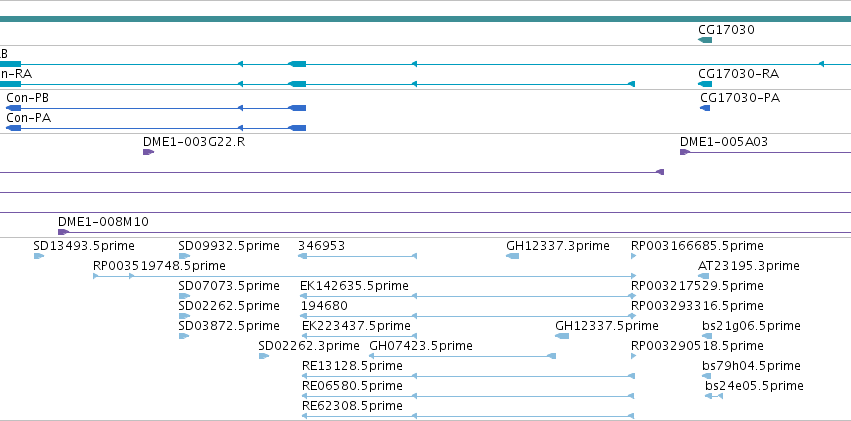Select the RP003166685.5prime arrow glyph
The height and width of the screenshot is (421, 851).
633,256
